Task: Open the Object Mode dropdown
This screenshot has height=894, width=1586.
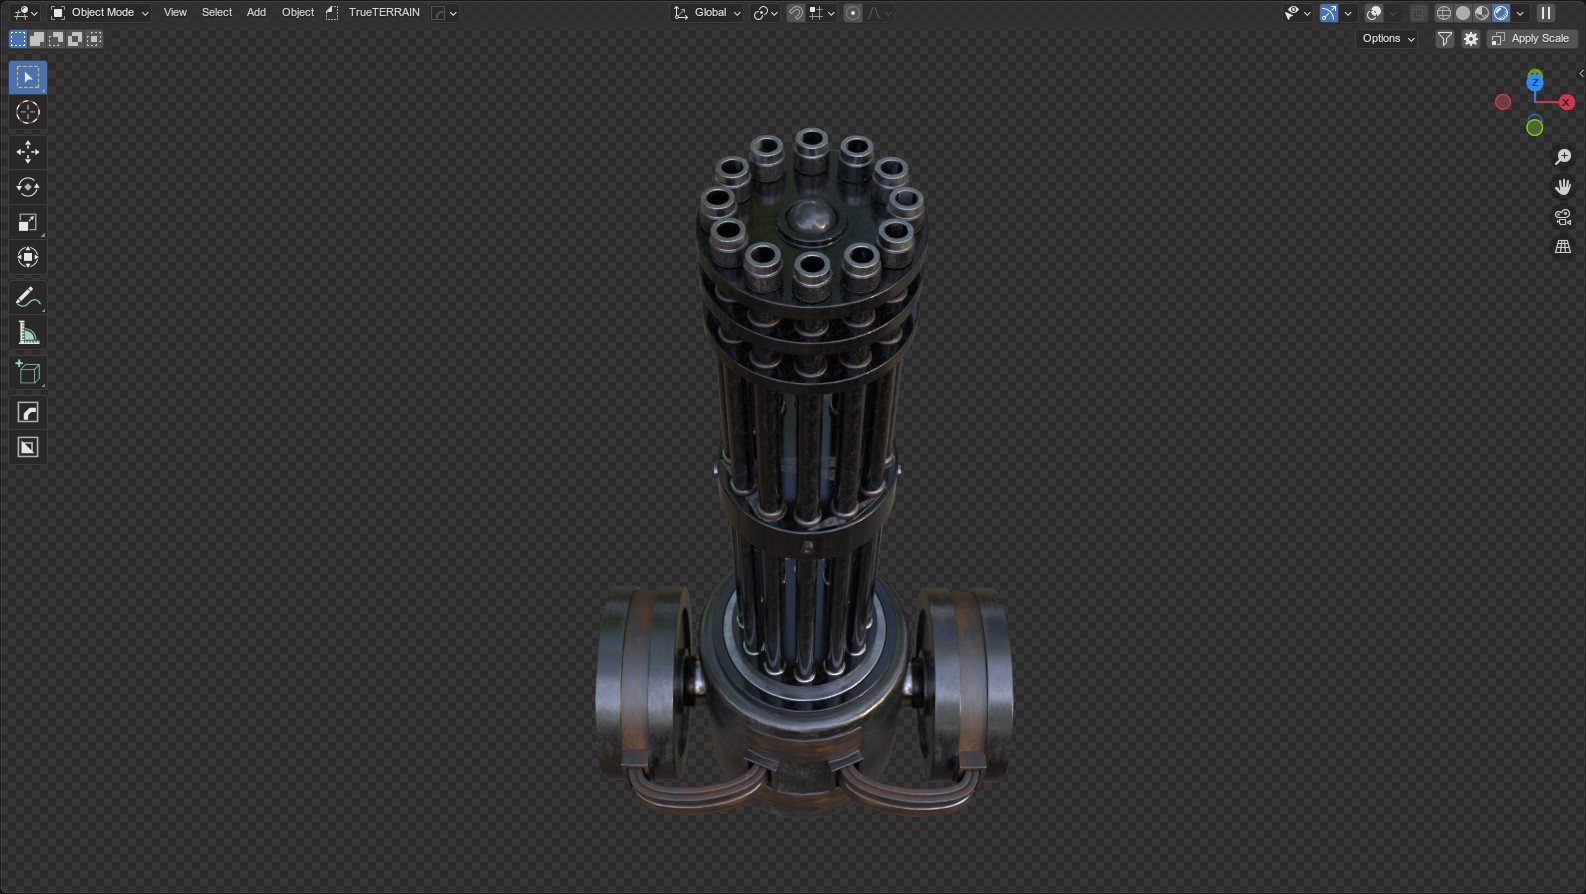Action: click(x=100, y=13)
